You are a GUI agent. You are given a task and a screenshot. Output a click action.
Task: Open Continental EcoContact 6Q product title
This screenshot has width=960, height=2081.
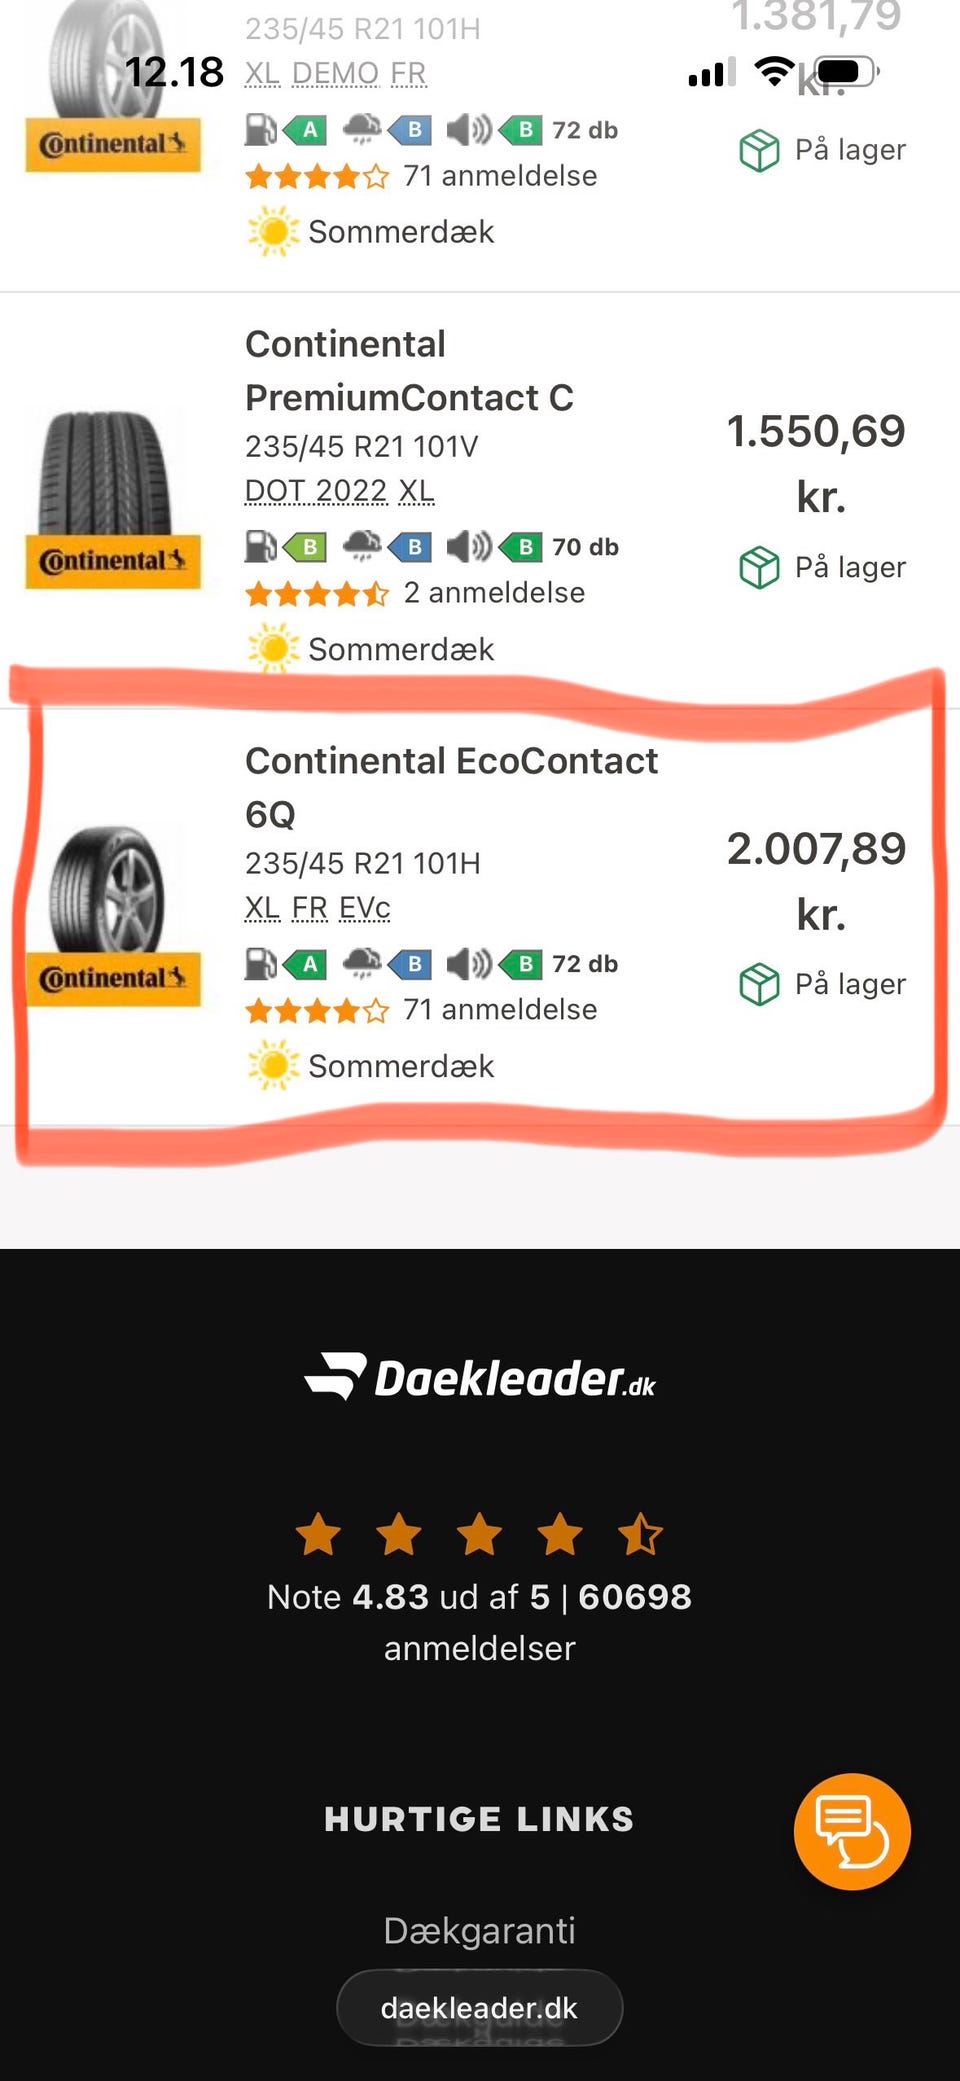click(451, 787)
